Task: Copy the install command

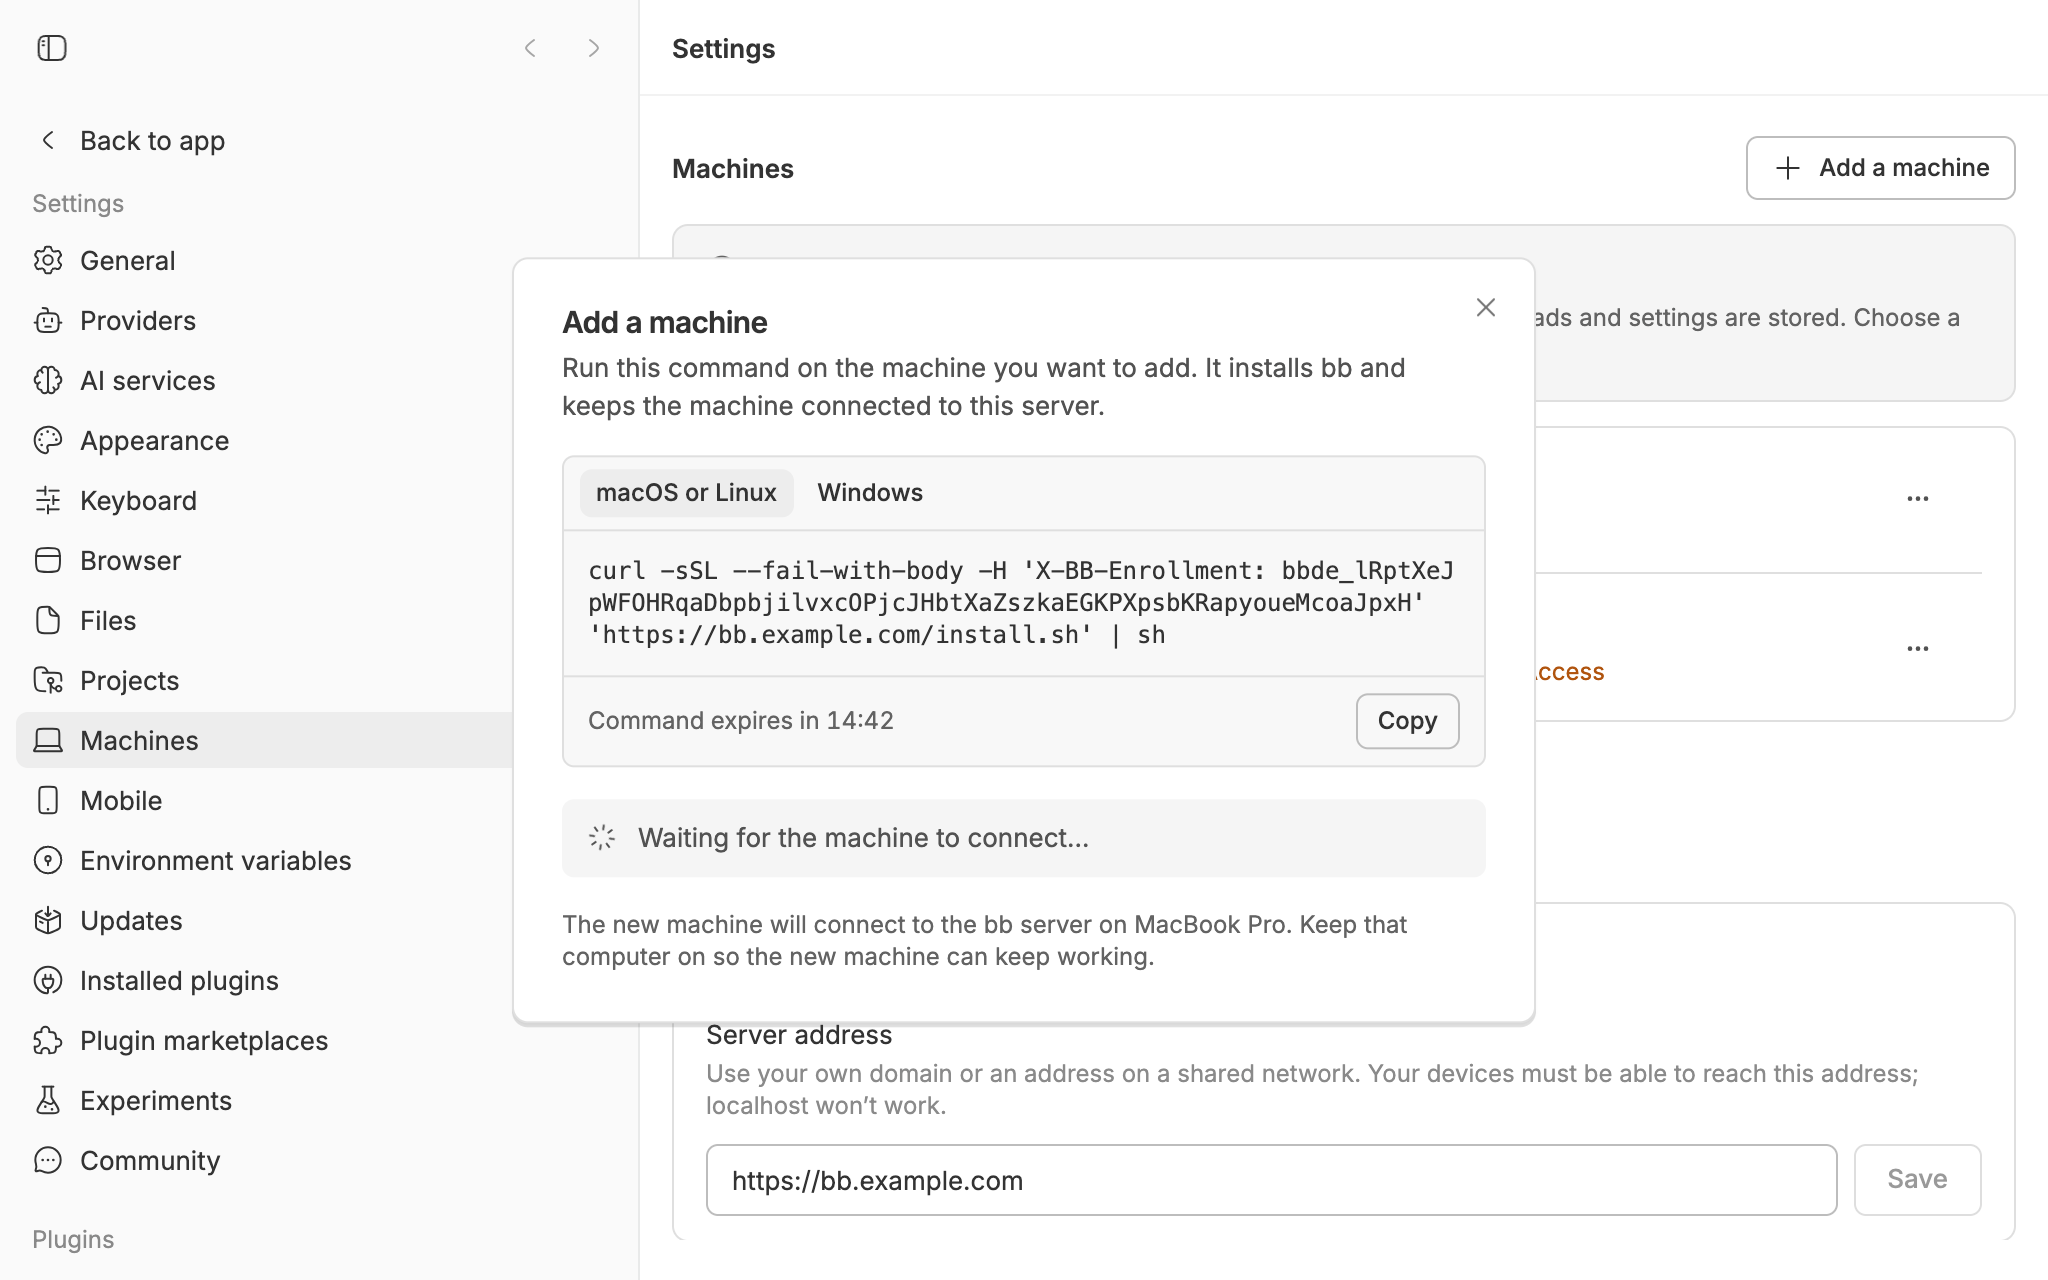Action: pyautogui.click(x=1407, y=721)
